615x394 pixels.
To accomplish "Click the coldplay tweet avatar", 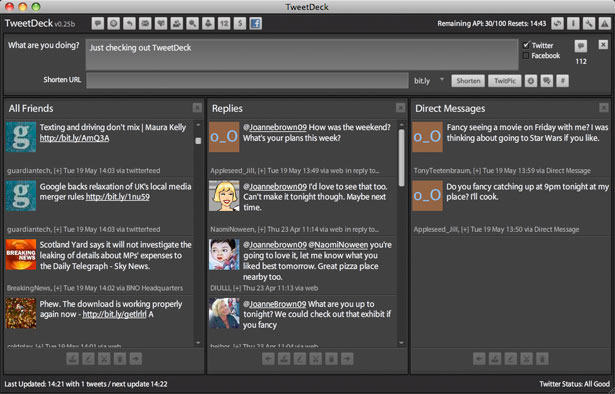I will pyautogui.click(x=21, y=313).
